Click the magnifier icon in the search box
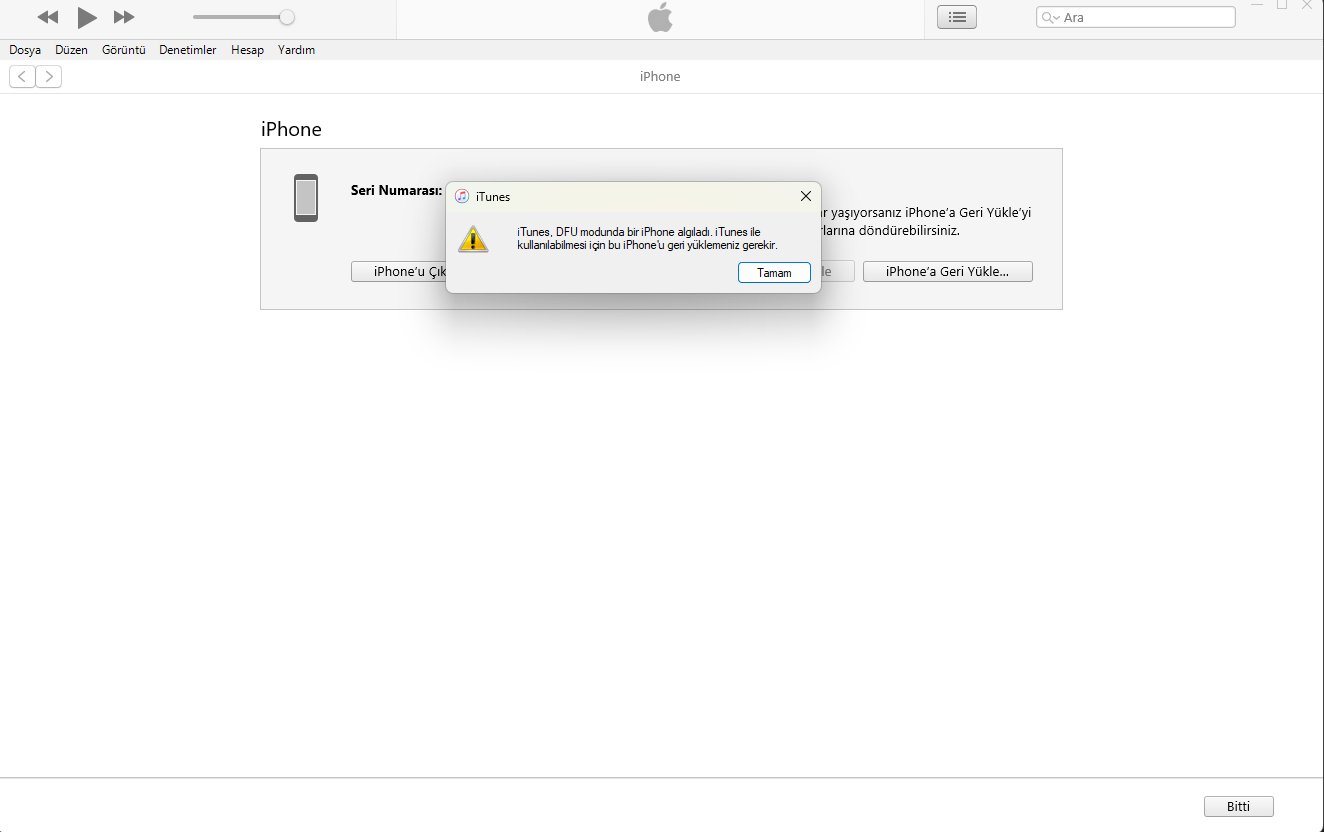 click(x=1050, y=17)
